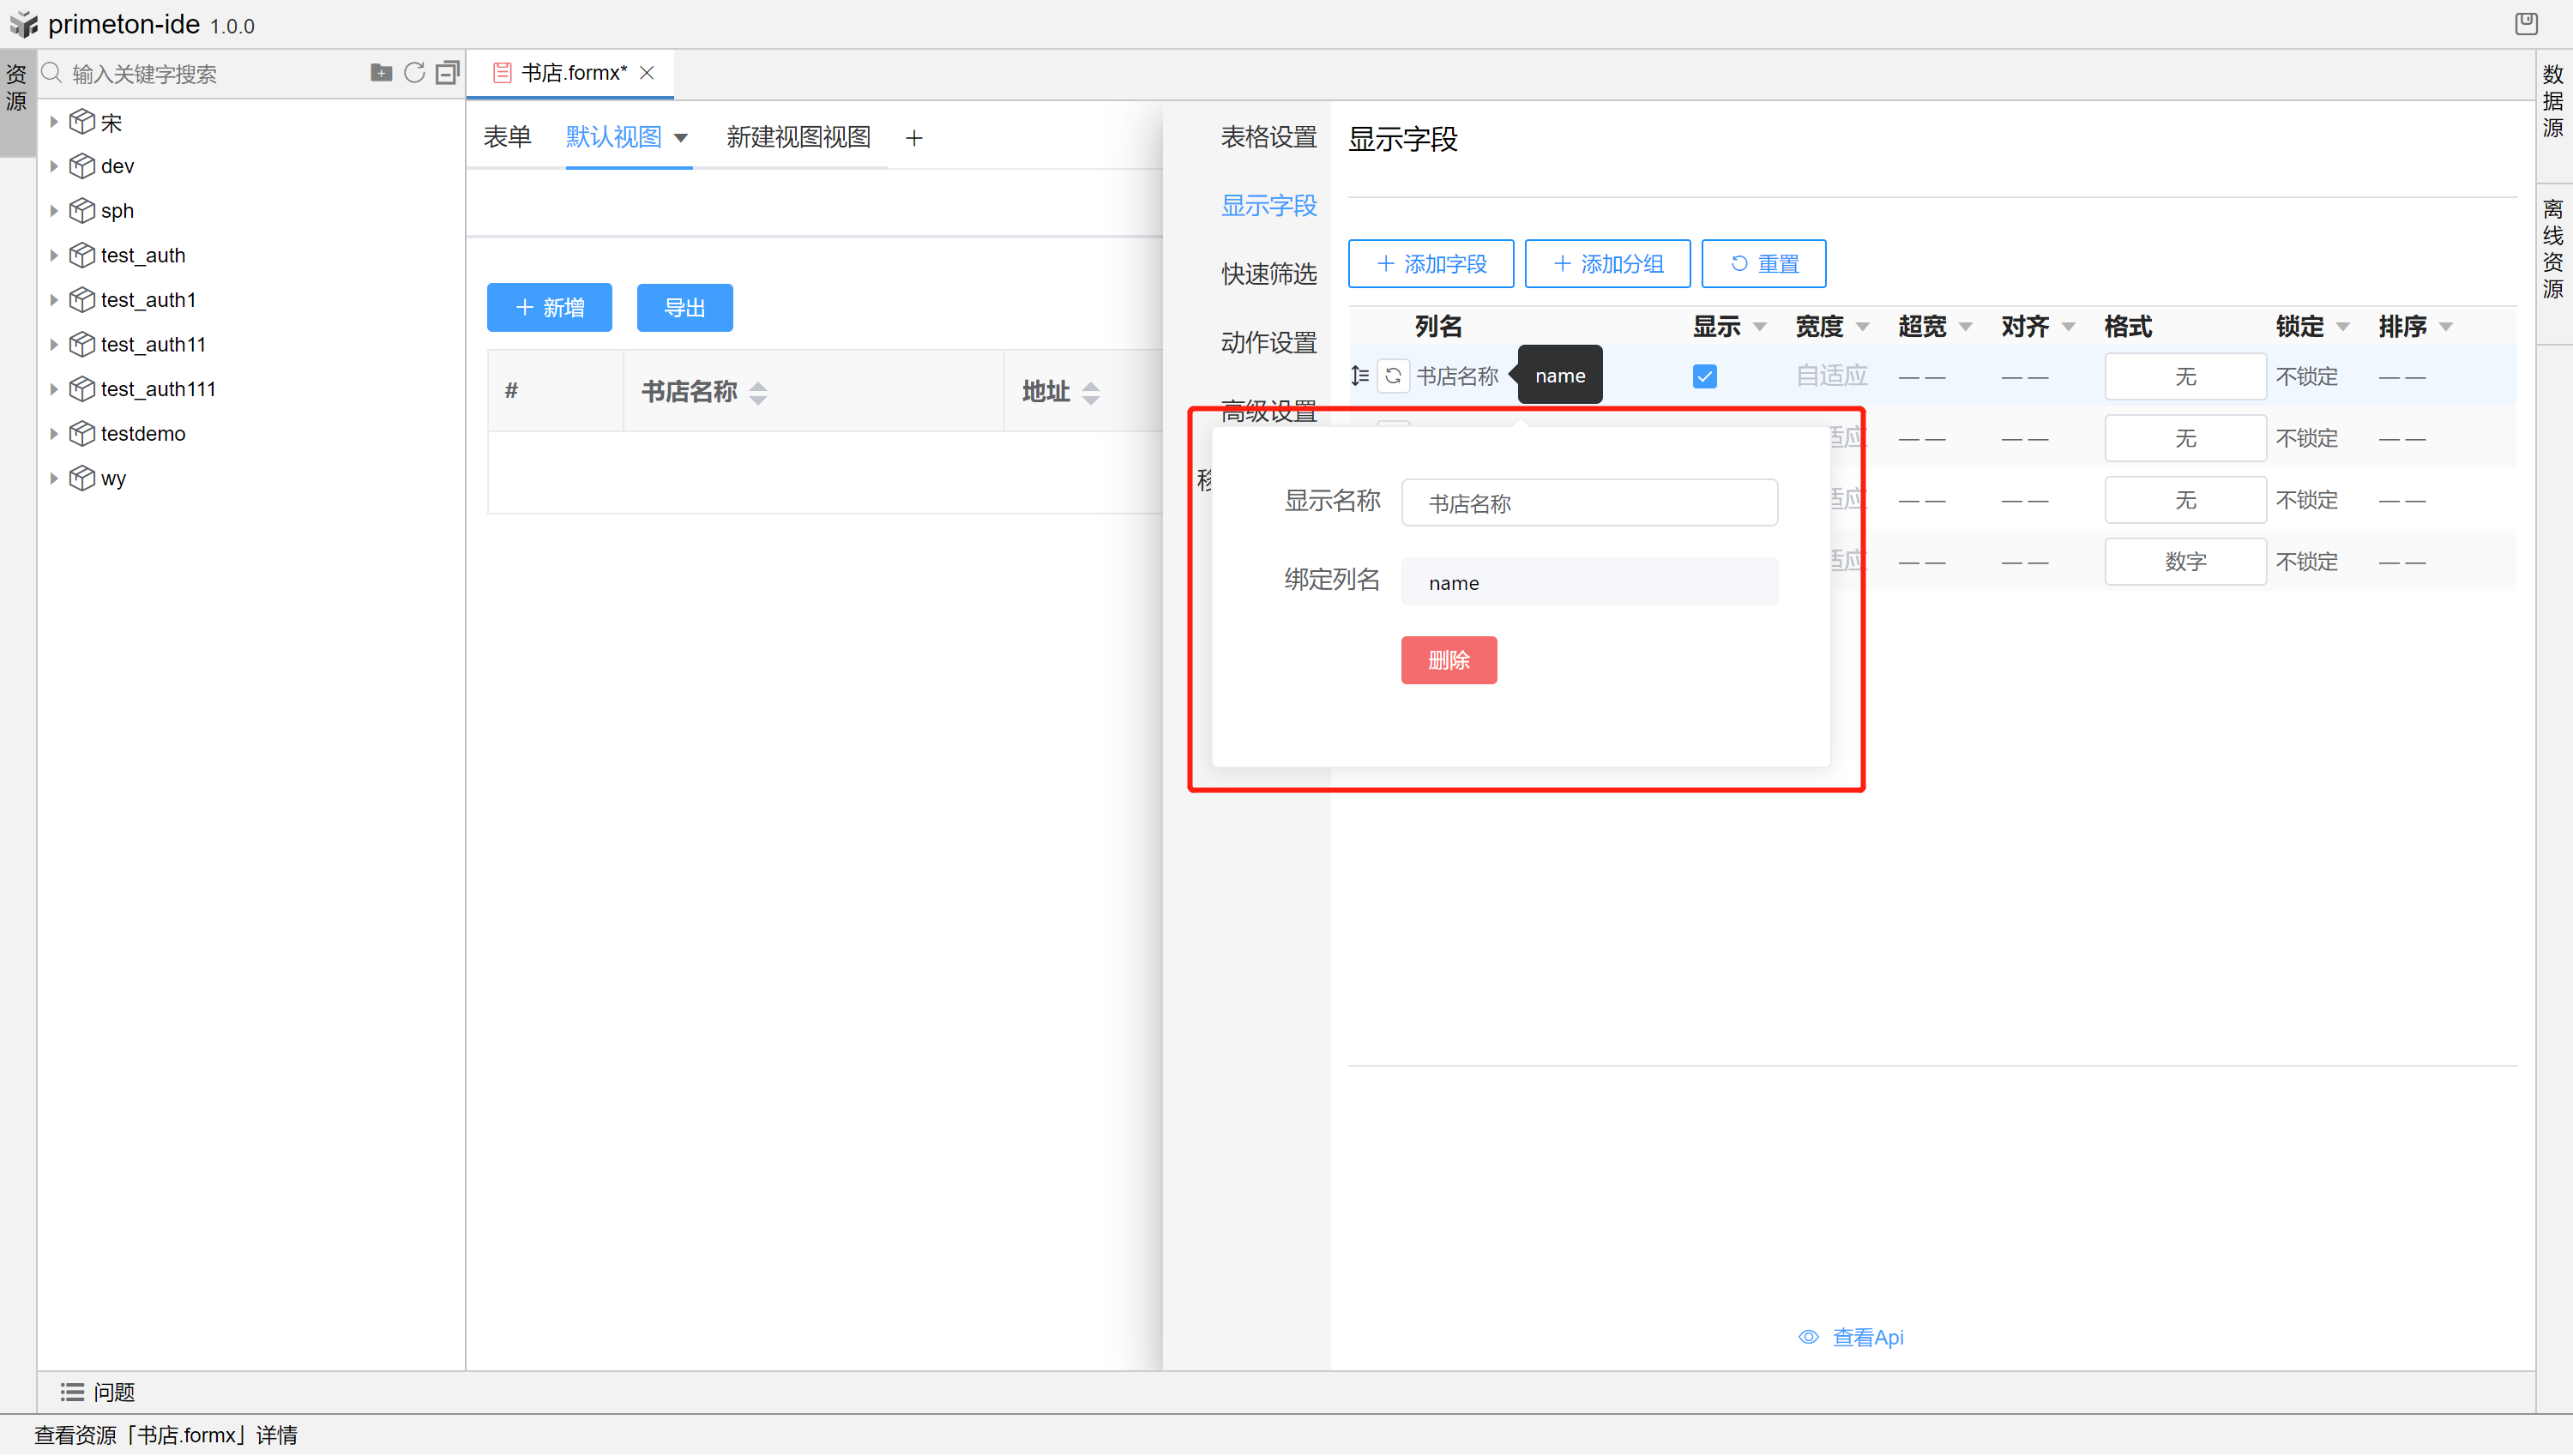
Task: Click the 添加分组 button
Action: pos(1608,264)
